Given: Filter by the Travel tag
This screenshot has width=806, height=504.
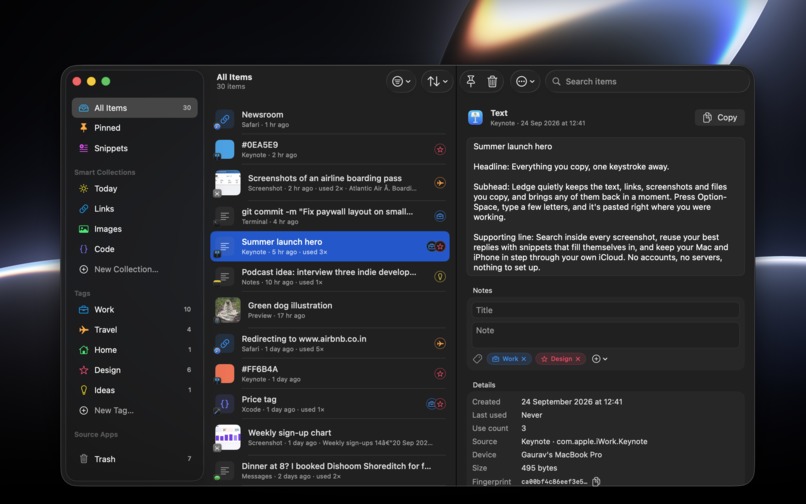Looking at the screenshot, I should tap(135, 330).
